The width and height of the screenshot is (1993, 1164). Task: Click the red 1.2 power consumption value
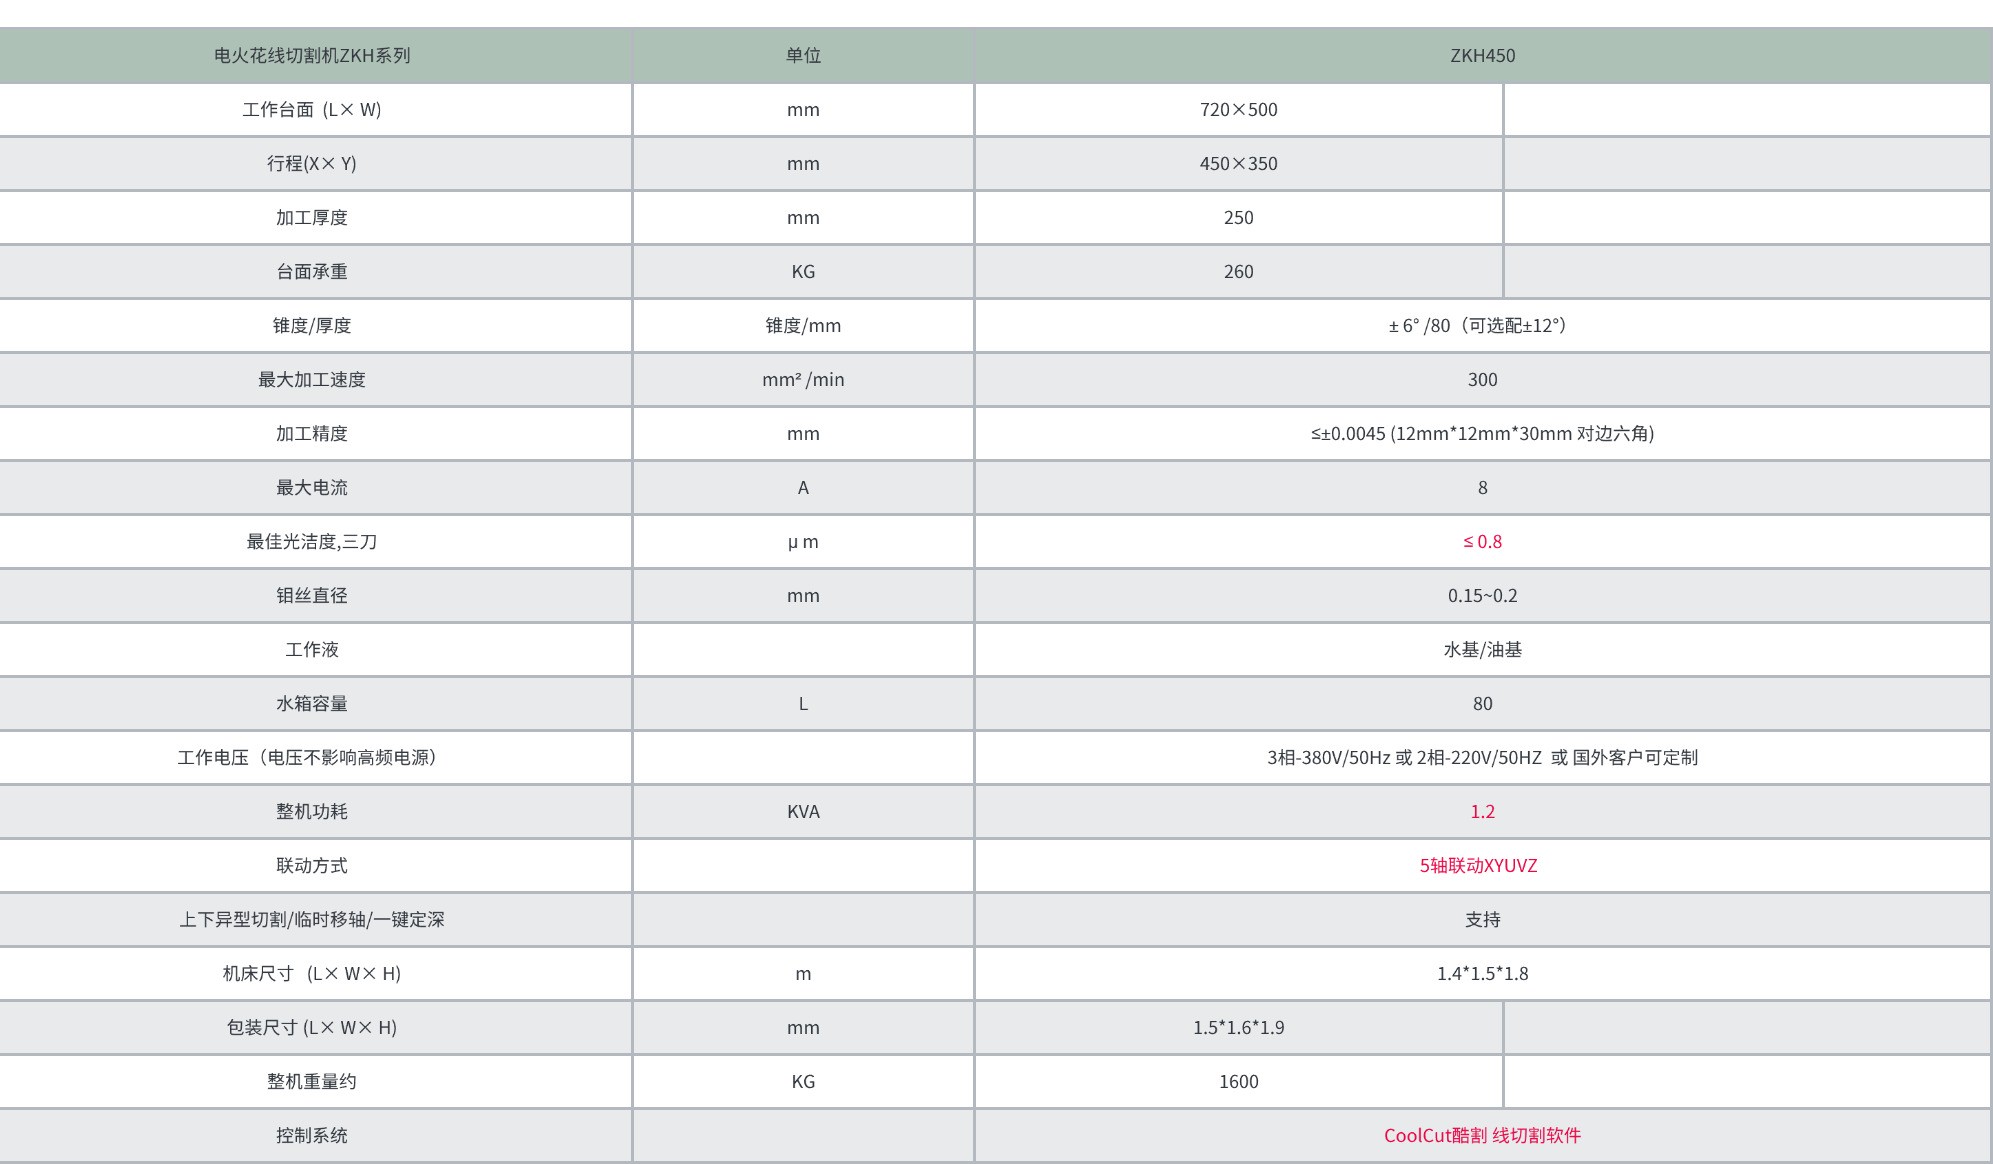(x=1482, y=811)
